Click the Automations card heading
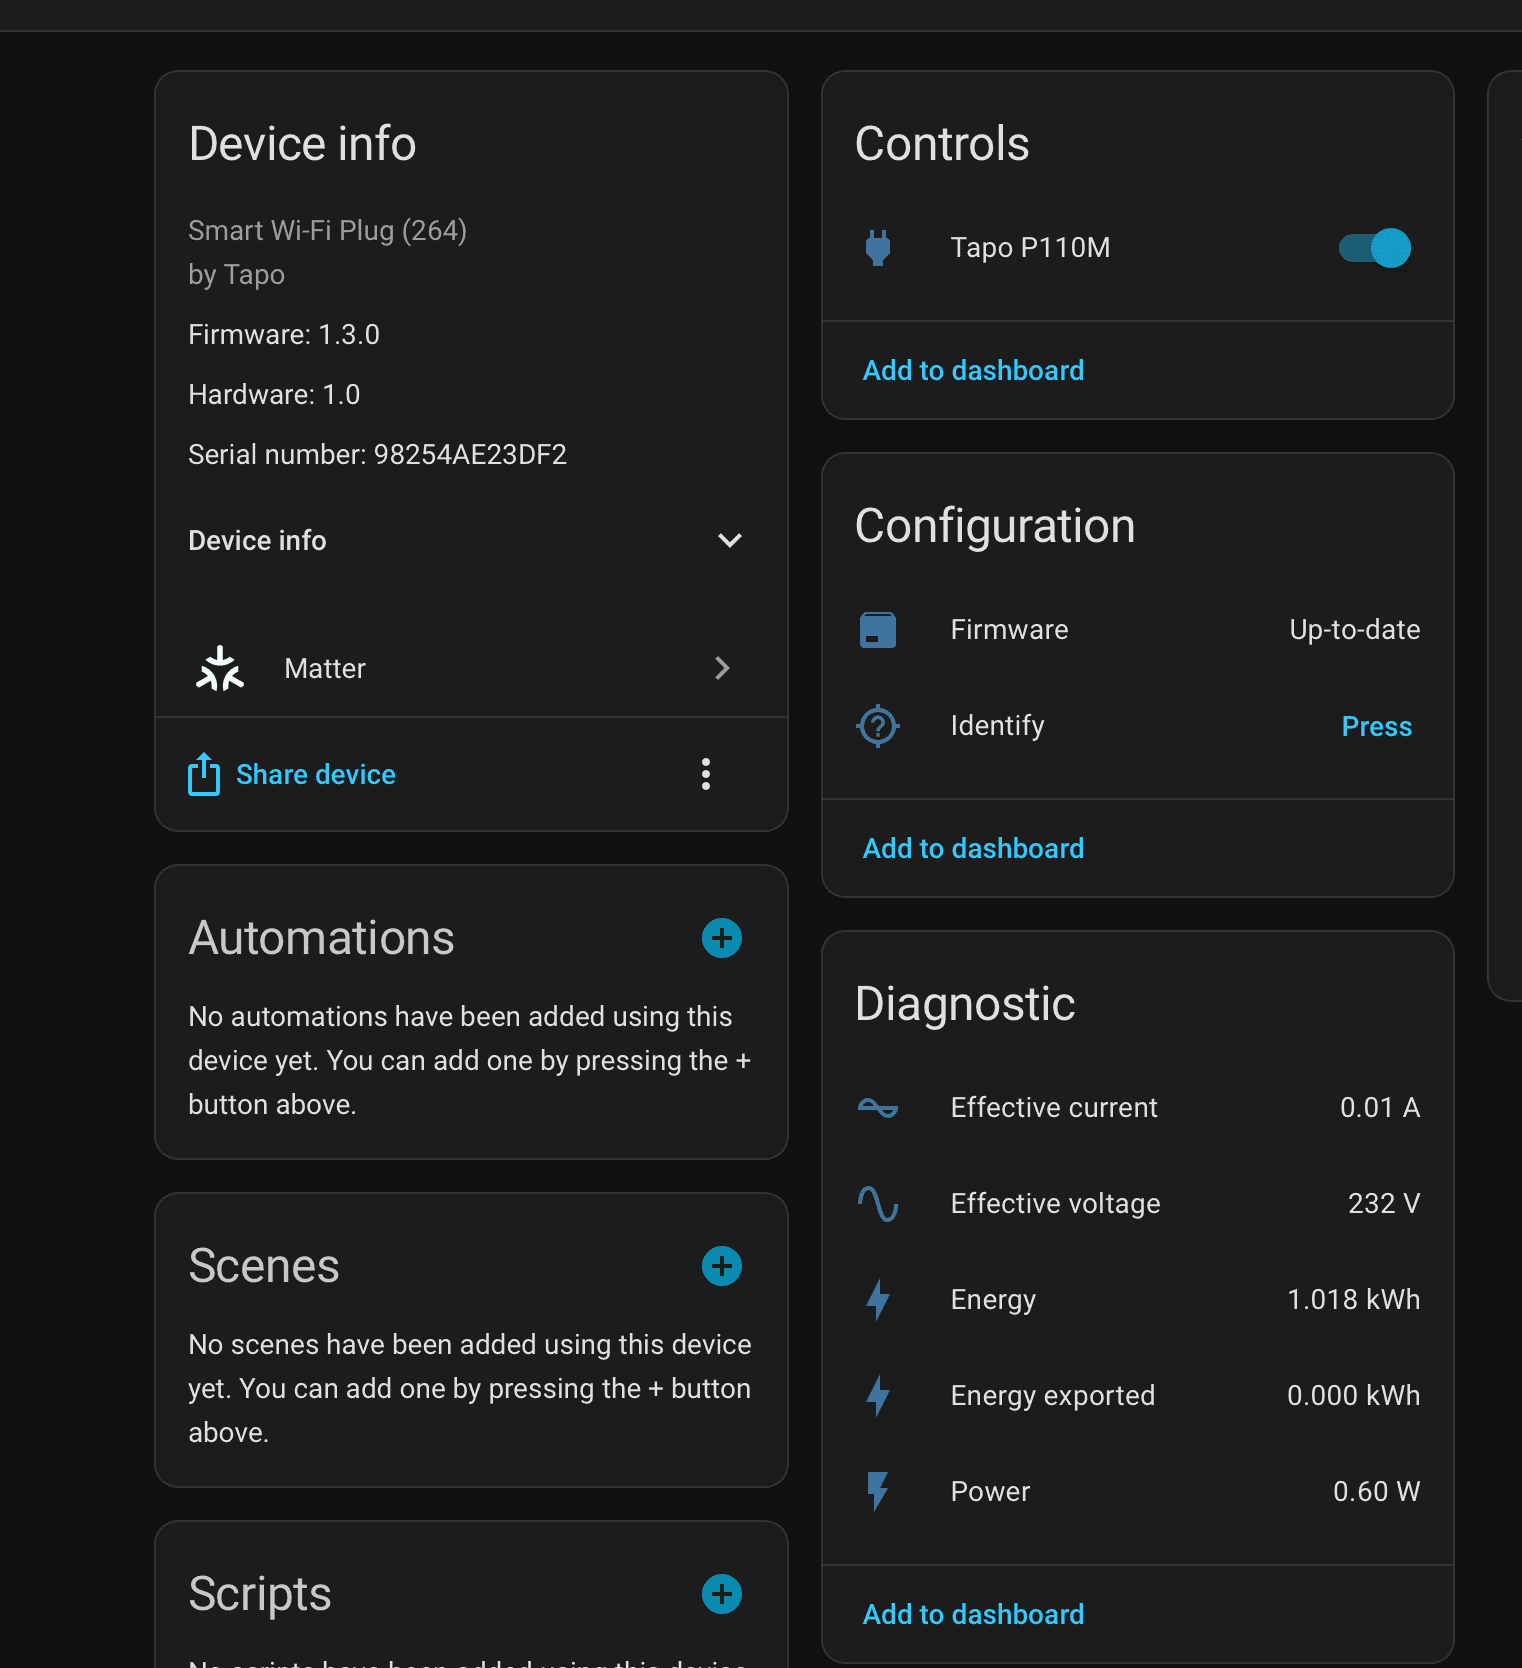 322,938
